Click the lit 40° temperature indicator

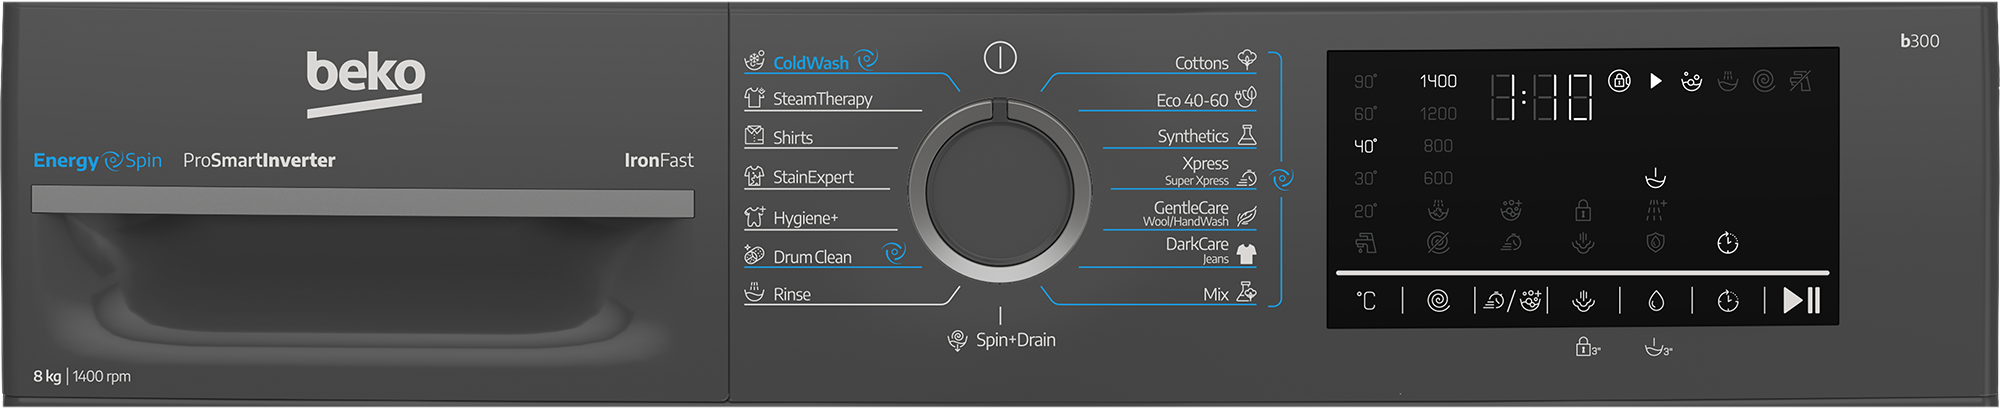pyautogui.click(x=1365, y=146)
